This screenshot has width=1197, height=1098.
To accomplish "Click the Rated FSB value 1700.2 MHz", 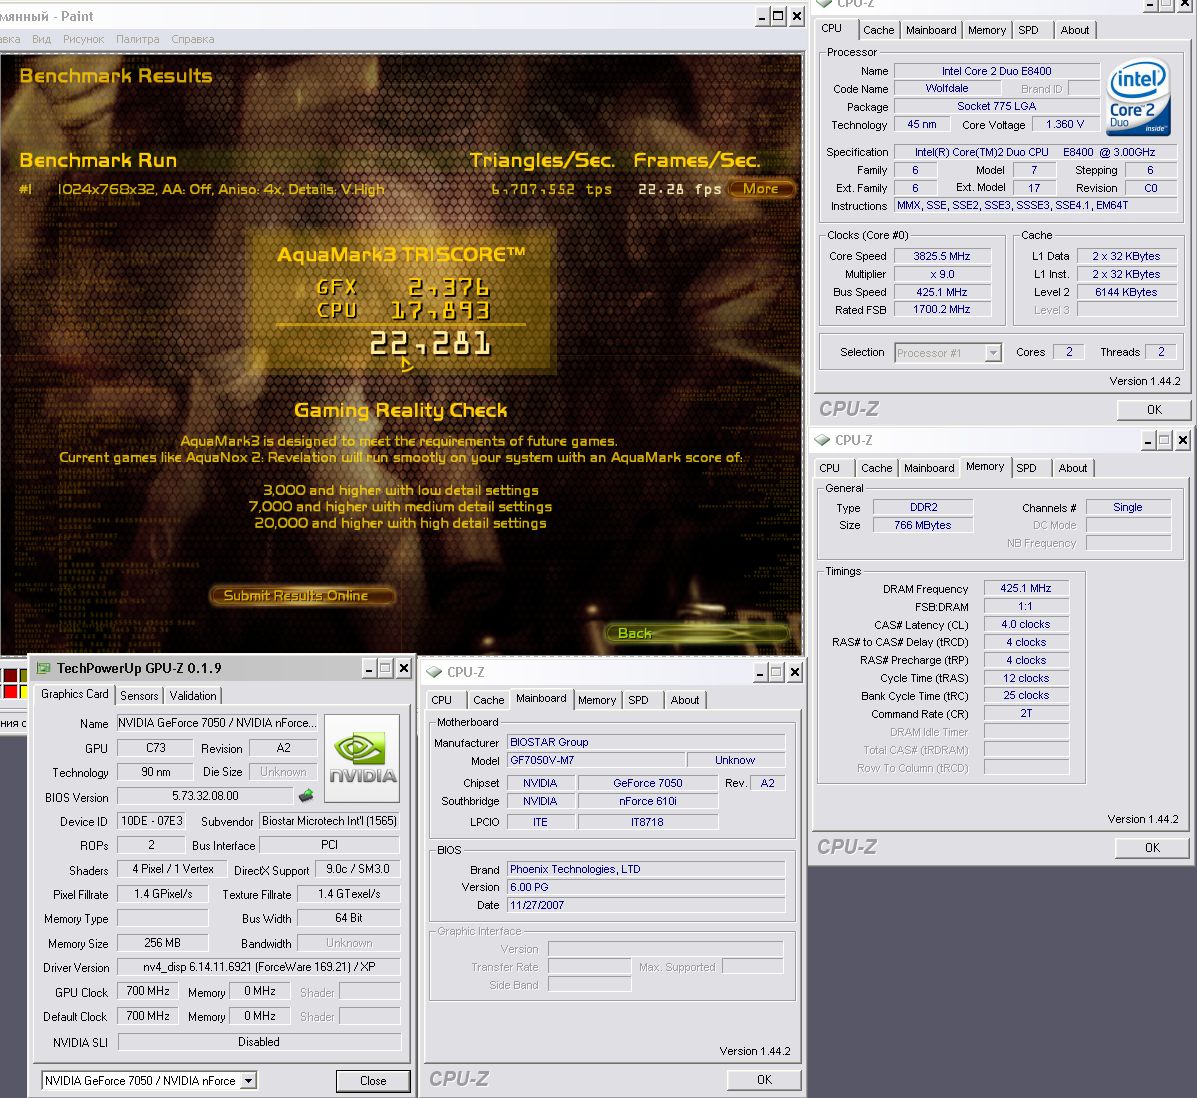I will point(942,309).
